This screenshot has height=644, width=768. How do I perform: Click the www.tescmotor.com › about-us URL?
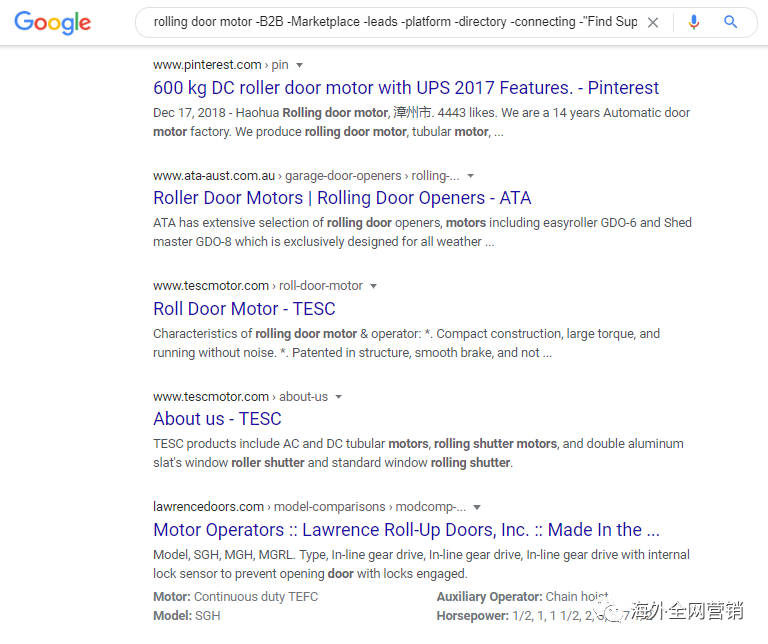click(240, 396)
